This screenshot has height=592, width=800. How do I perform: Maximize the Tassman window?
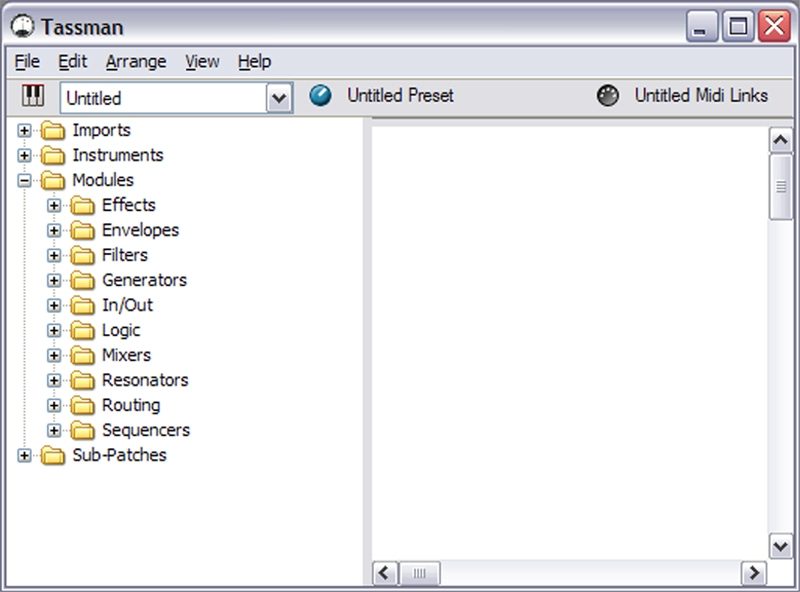click(738, 26)
